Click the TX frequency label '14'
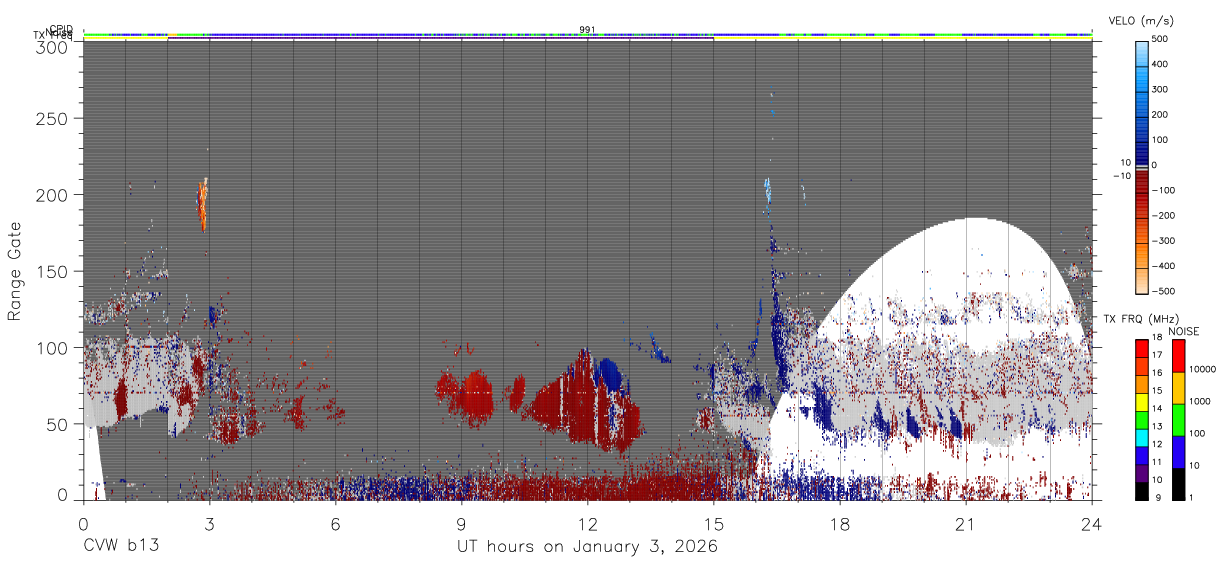This screenshot has height=567, width=1228. pyautogui.click(x=1159, y=409)
